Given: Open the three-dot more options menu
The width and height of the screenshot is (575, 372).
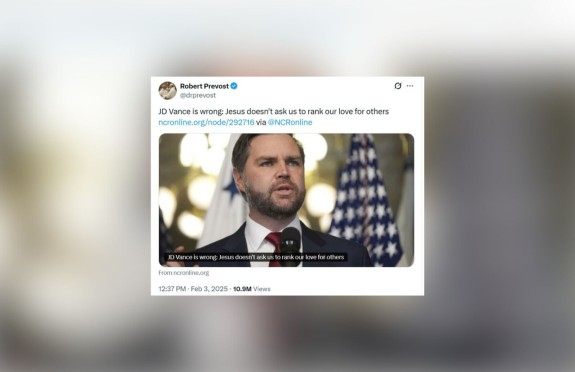Looking at the screenshot, I should [410, 86].
